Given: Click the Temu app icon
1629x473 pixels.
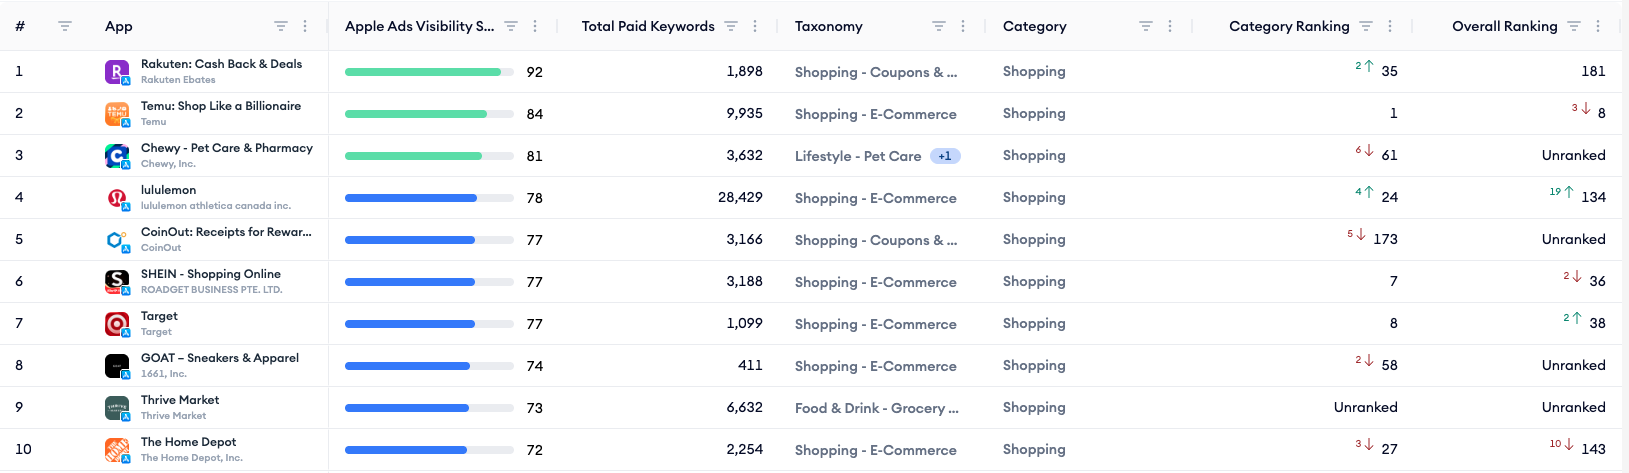Looking at the screenshot, I should [x=117, y=114].
